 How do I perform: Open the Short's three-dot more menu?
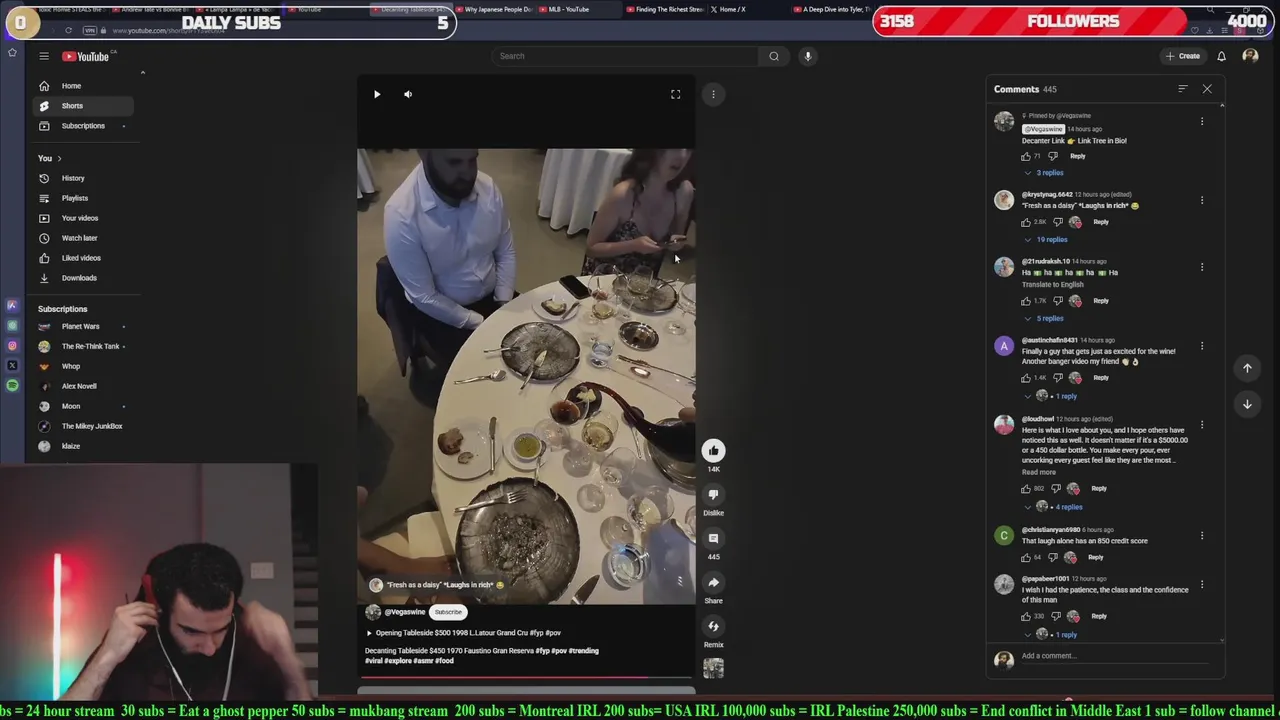(713, 94)
